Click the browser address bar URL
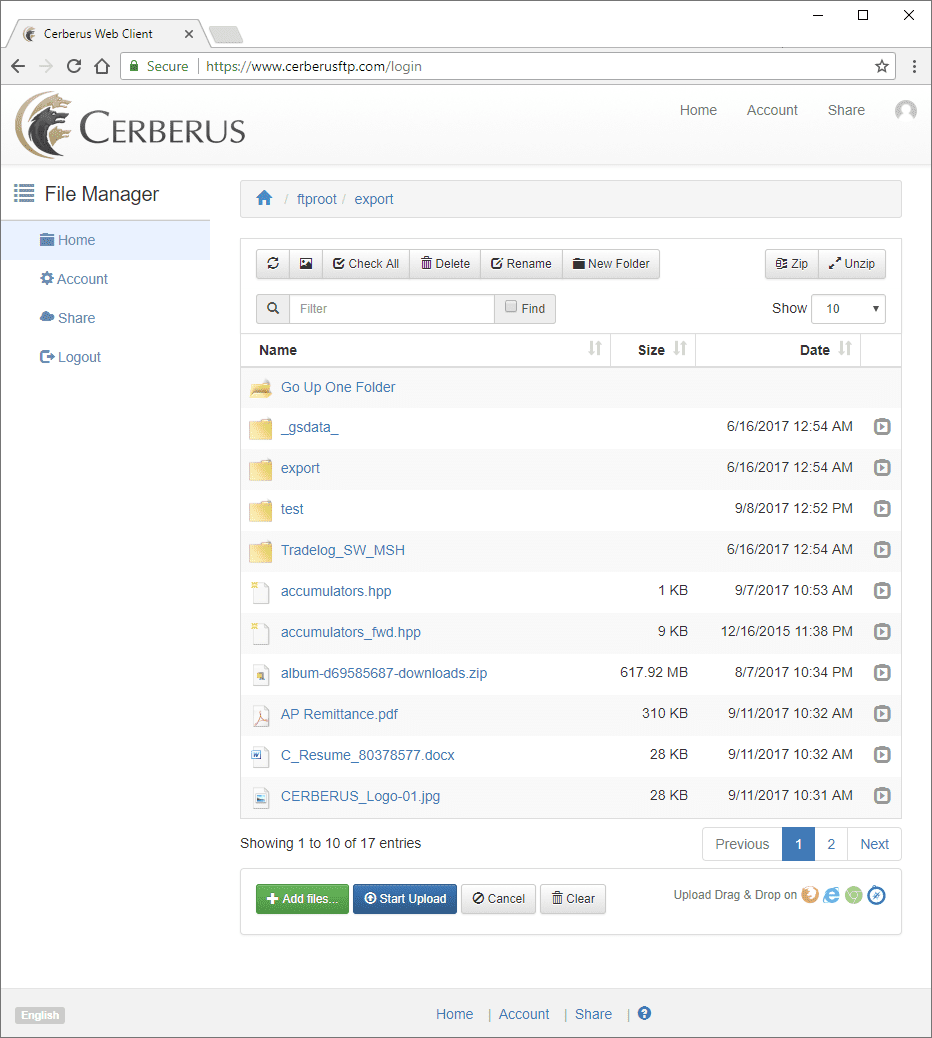The height and width of the screenshot is (1038, 932). tap(314, 66)
